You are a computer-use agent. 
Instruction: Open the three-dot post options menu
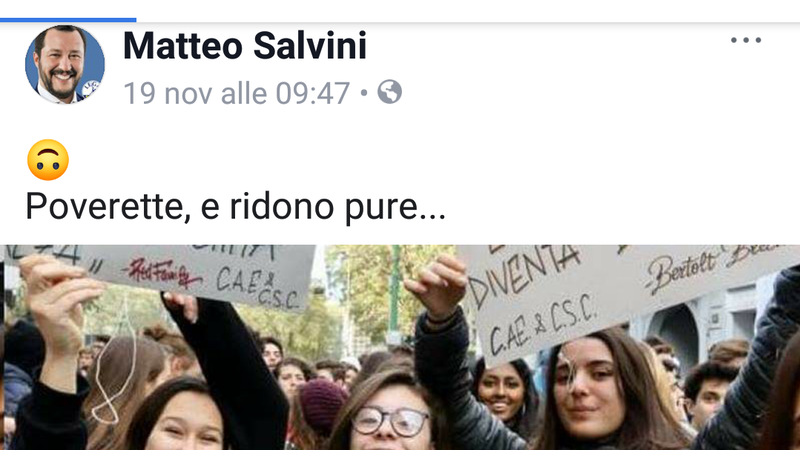click(x=745, y=40)
